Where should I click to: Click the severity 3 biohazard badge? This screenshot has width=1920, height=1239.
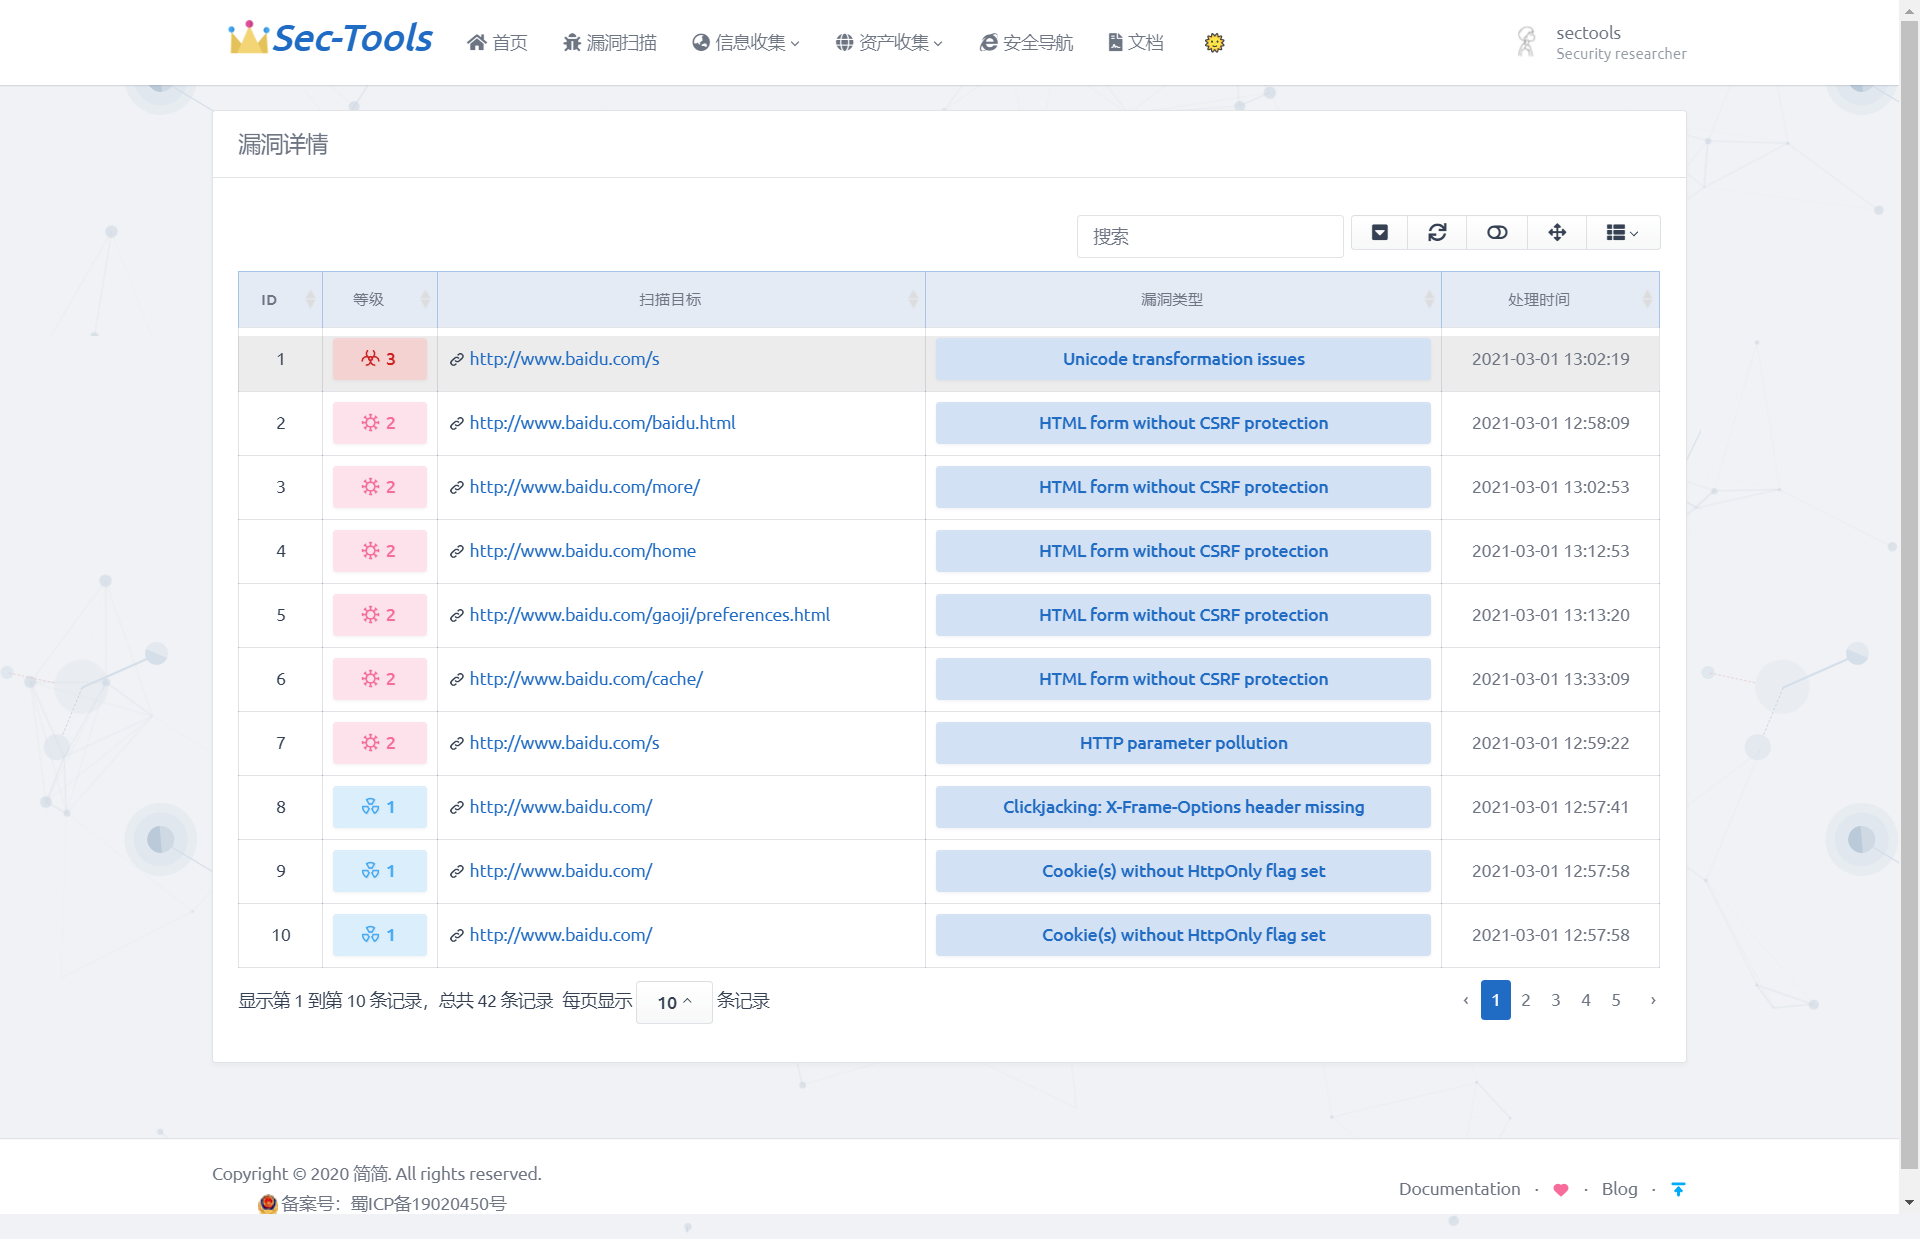point(379,359)
